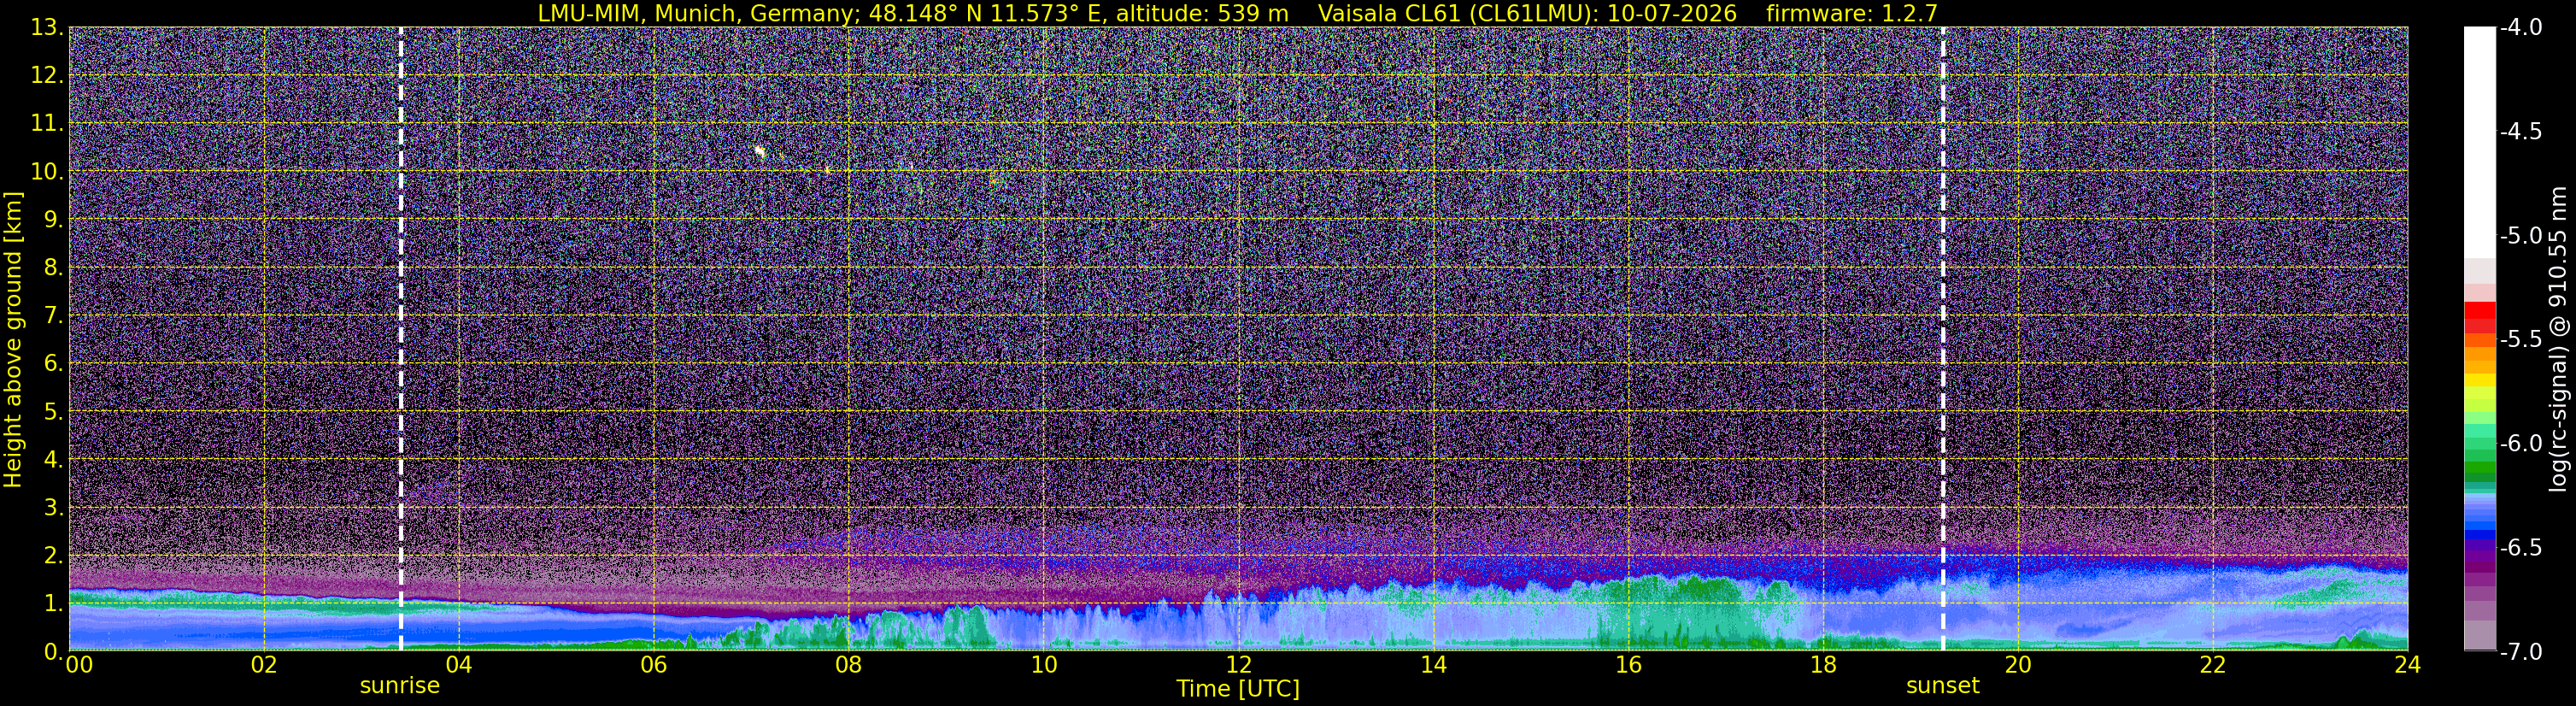Click the white top section of the colorbar

(x=2480, y=142)
